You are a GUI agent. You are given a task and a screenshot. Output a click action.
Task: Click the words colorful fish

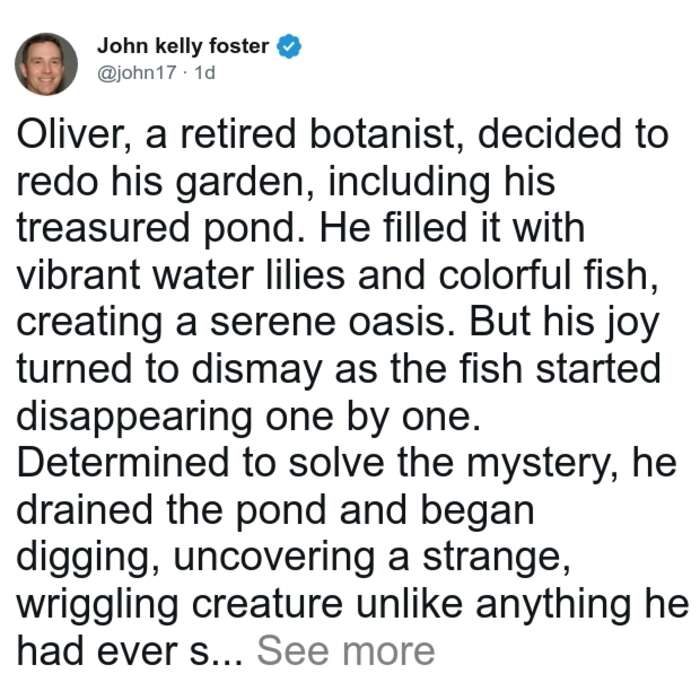(549, 275)
